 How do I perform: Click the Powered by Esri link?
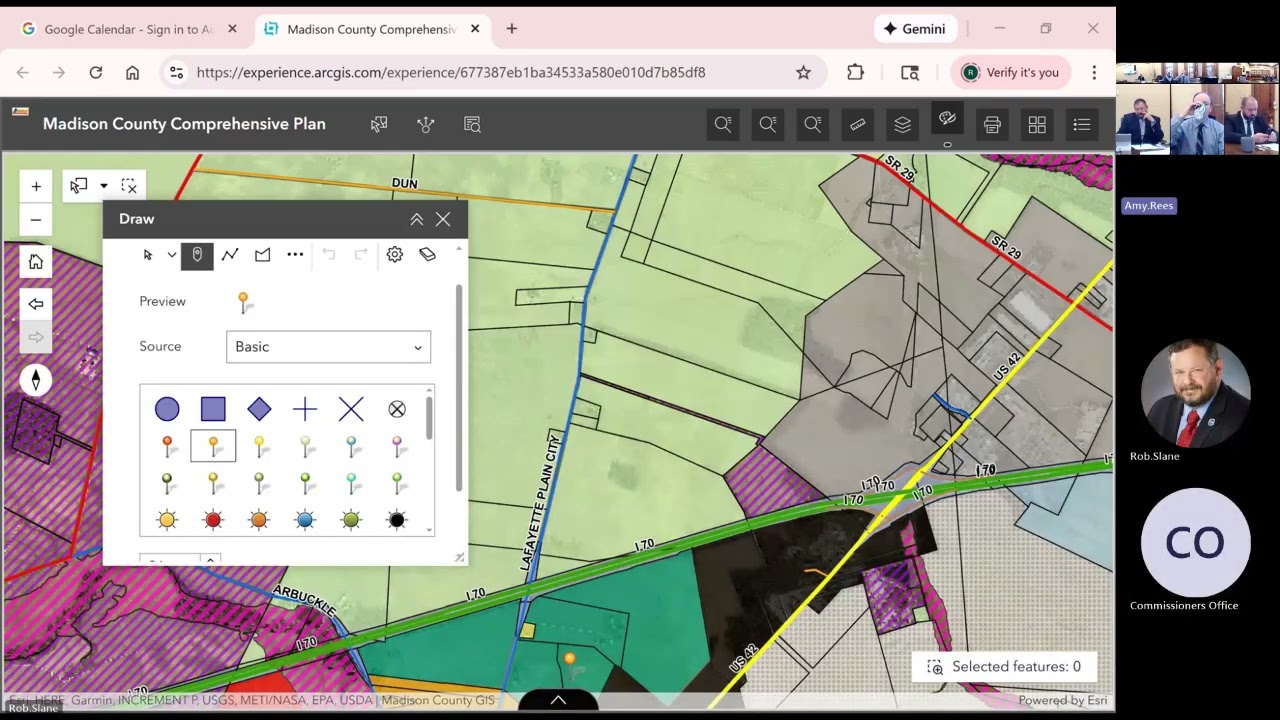[x=1062, y=701]
